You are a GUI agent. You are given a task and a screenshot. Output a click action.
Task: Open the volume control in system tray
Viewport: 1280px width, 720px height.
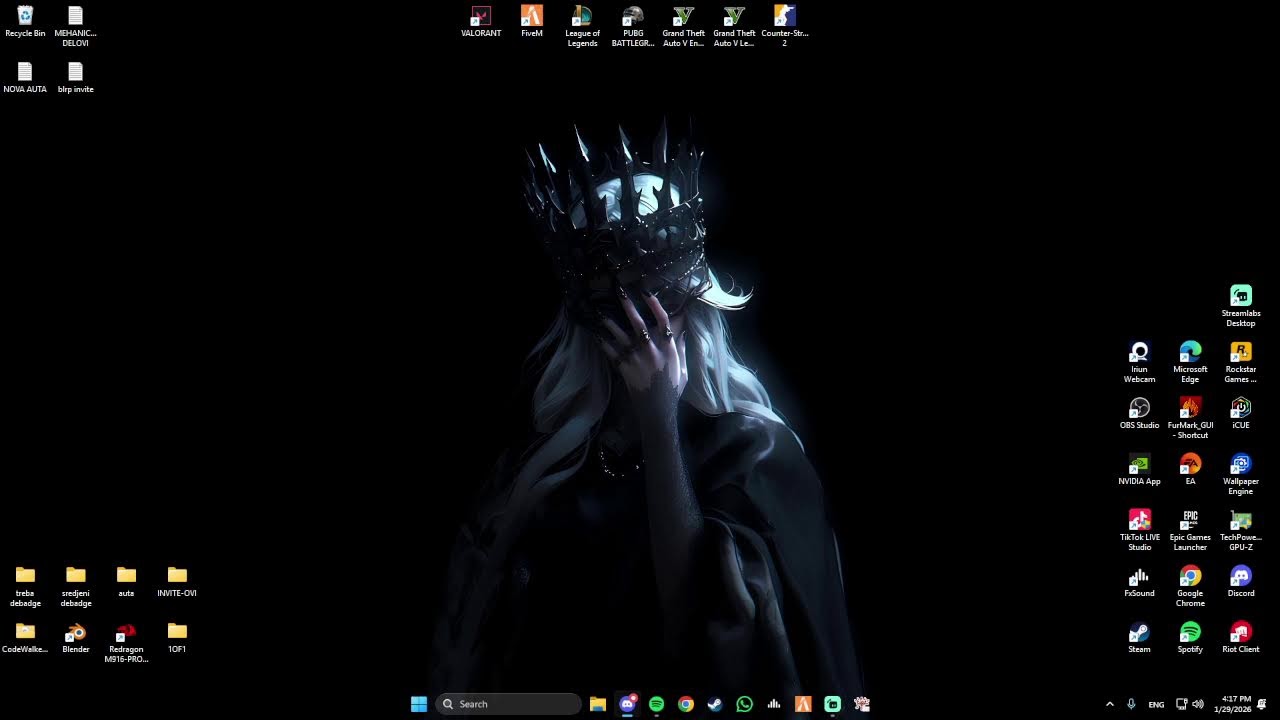[x=1198, y=704]
